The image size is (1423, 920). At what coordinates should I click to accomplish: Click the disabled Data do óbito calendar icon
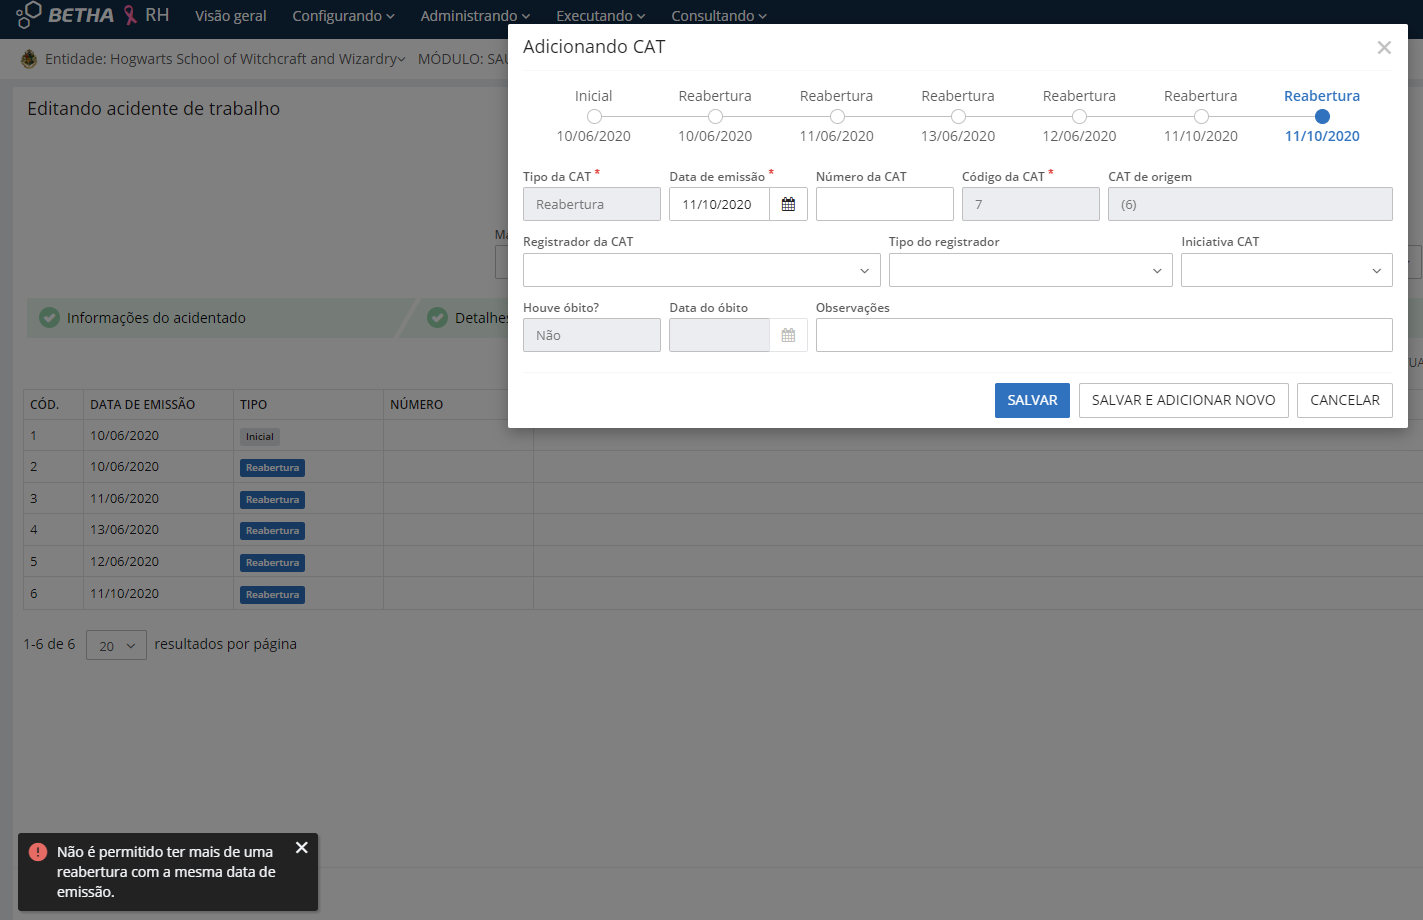(x=788, y=335)
